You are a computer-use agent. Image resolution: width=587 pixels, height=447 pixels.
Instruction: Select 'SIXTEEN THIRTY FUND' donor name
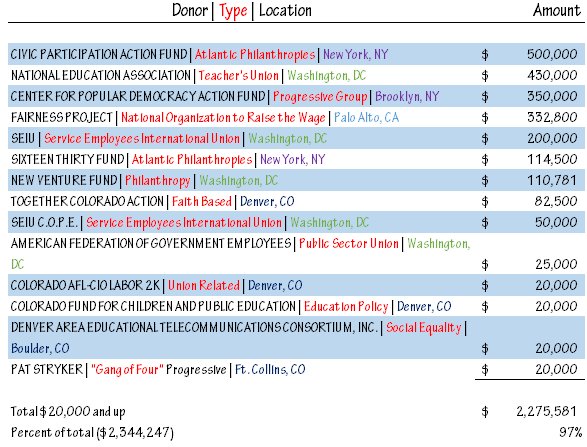pos(67,159)
